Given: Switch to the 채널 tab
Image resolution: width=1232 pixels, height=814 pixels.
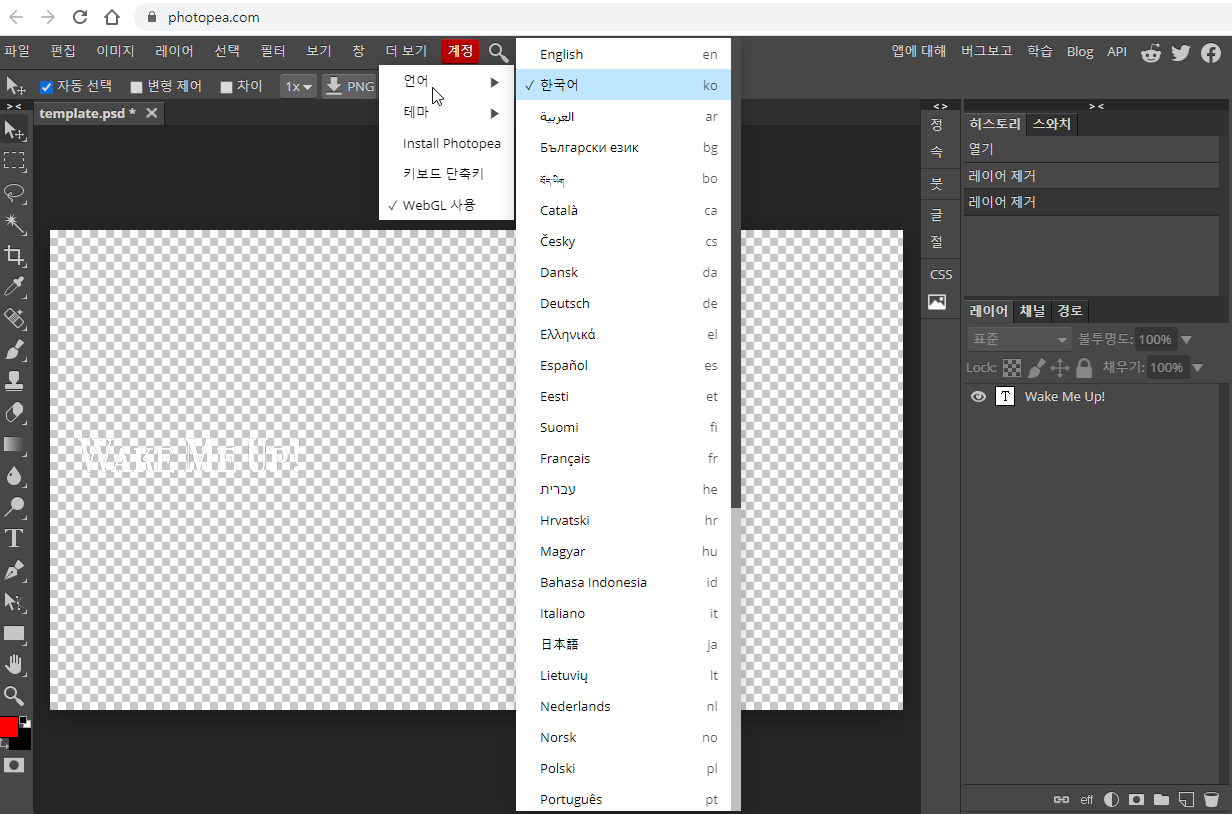Looking at the screenshot, I should click(1032, 311).
